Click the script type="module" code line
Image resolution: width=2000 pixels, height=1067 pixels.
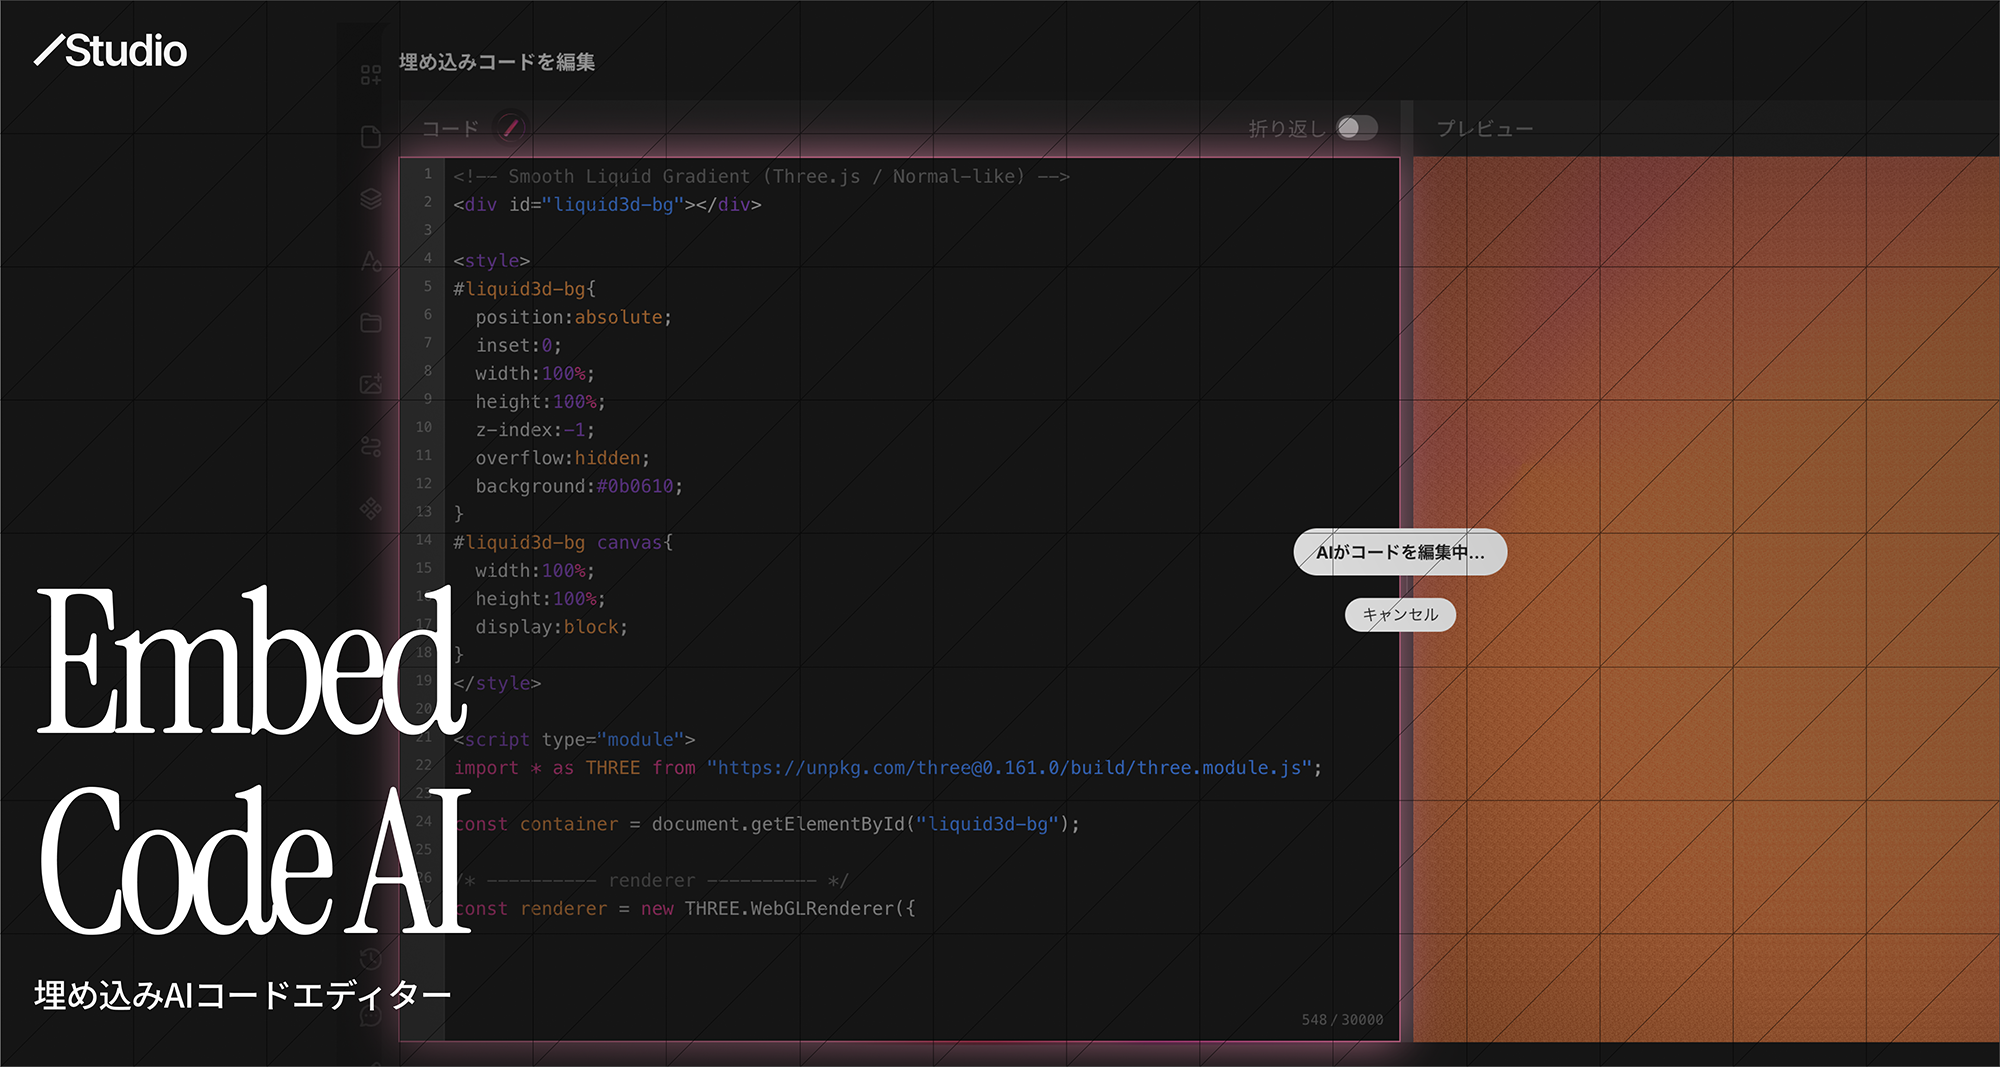pyautogui.click(x=574, y=739)
